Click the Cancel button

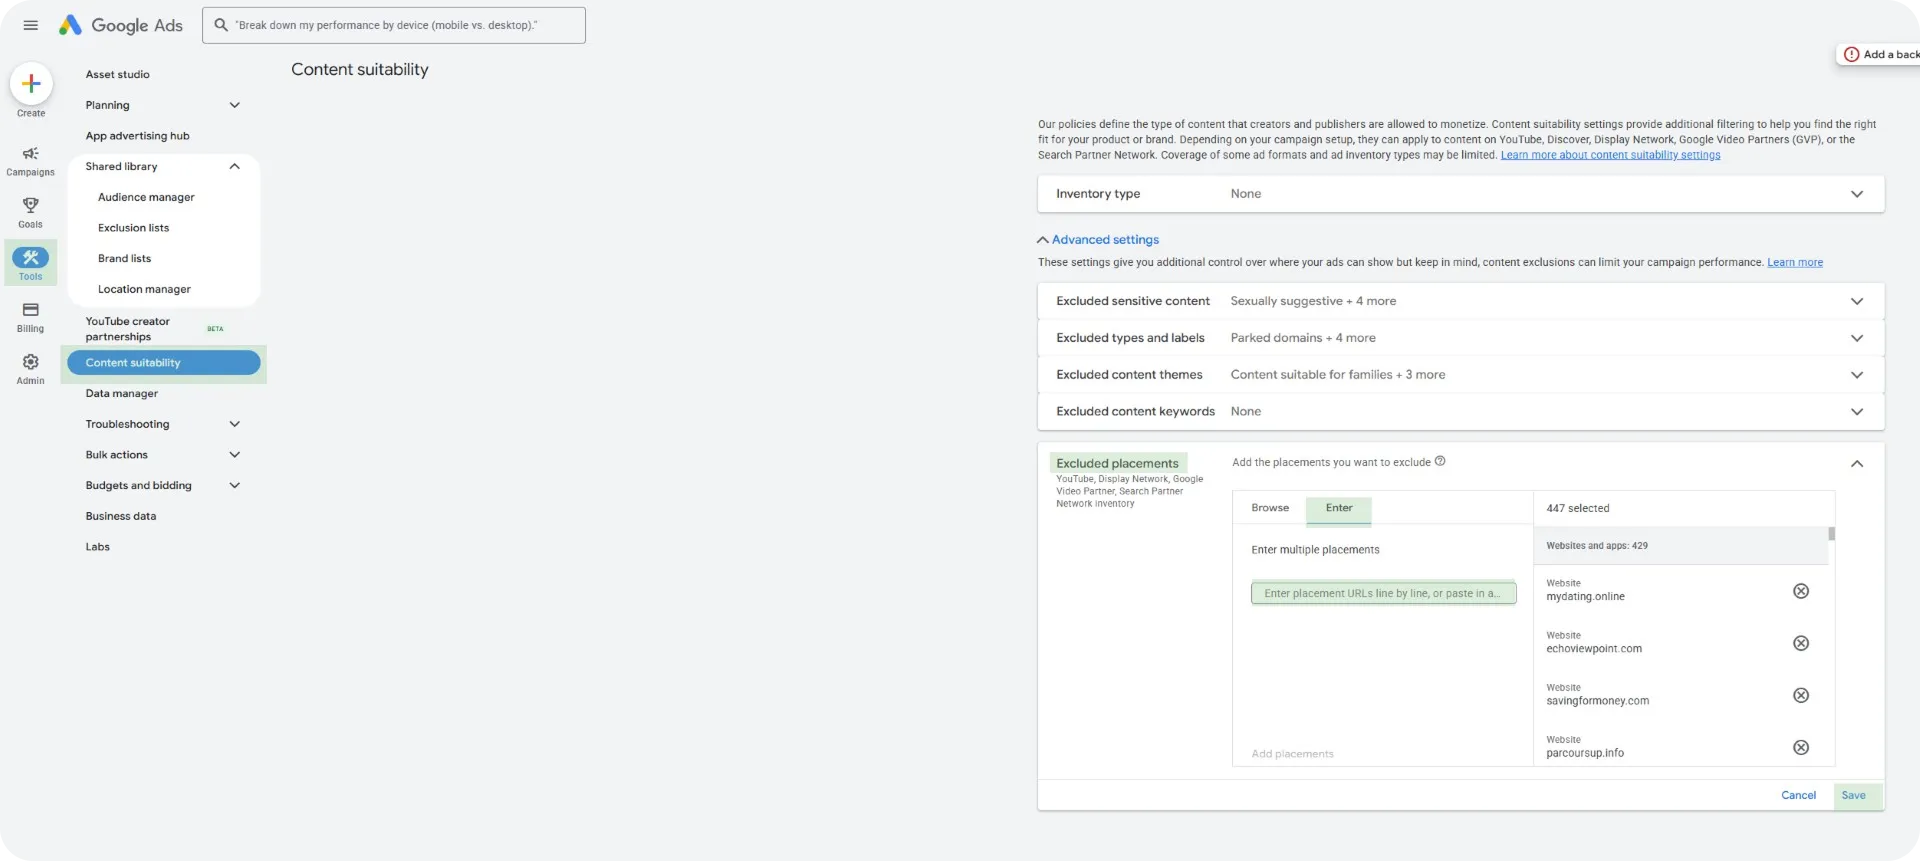(x=1798, y=796)
